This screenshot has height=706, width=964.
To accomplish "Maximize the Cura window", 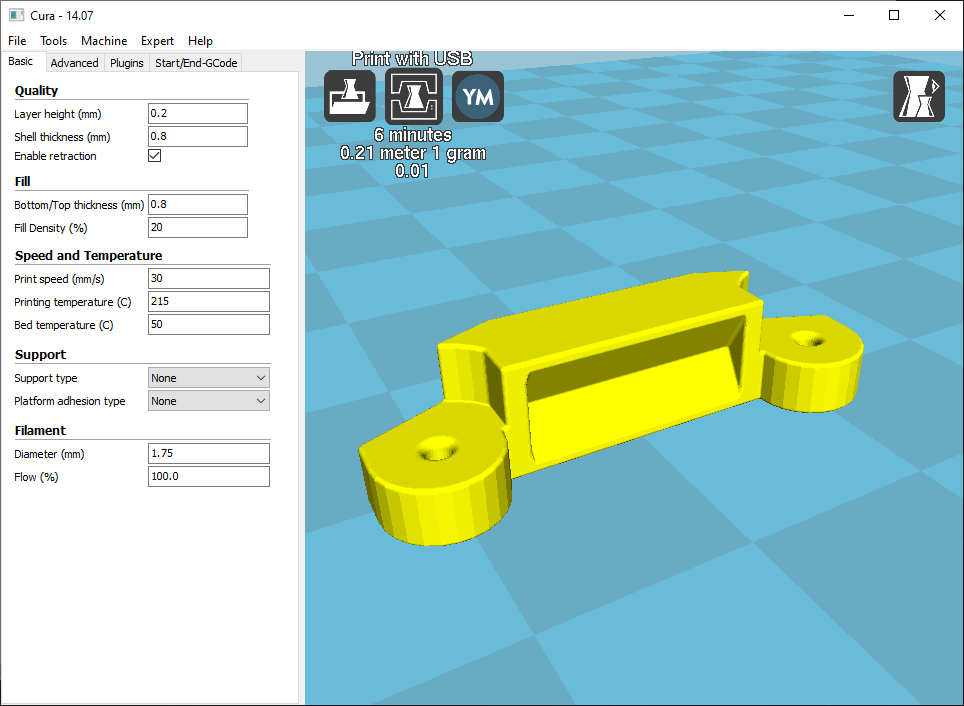I will [895, 15].
